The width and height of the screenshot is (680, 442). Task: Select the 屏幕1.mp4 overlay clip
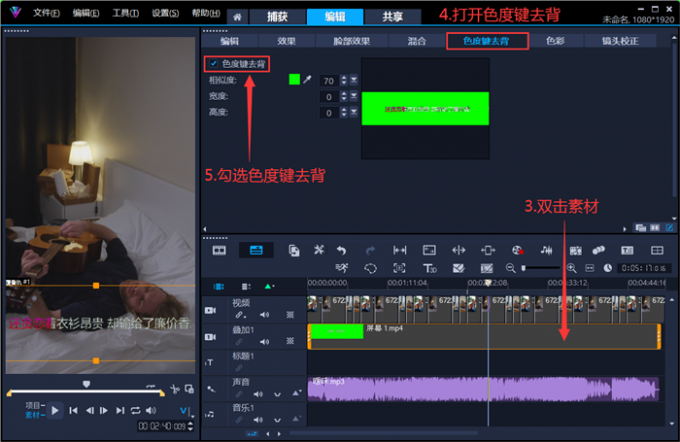point(484,337)
